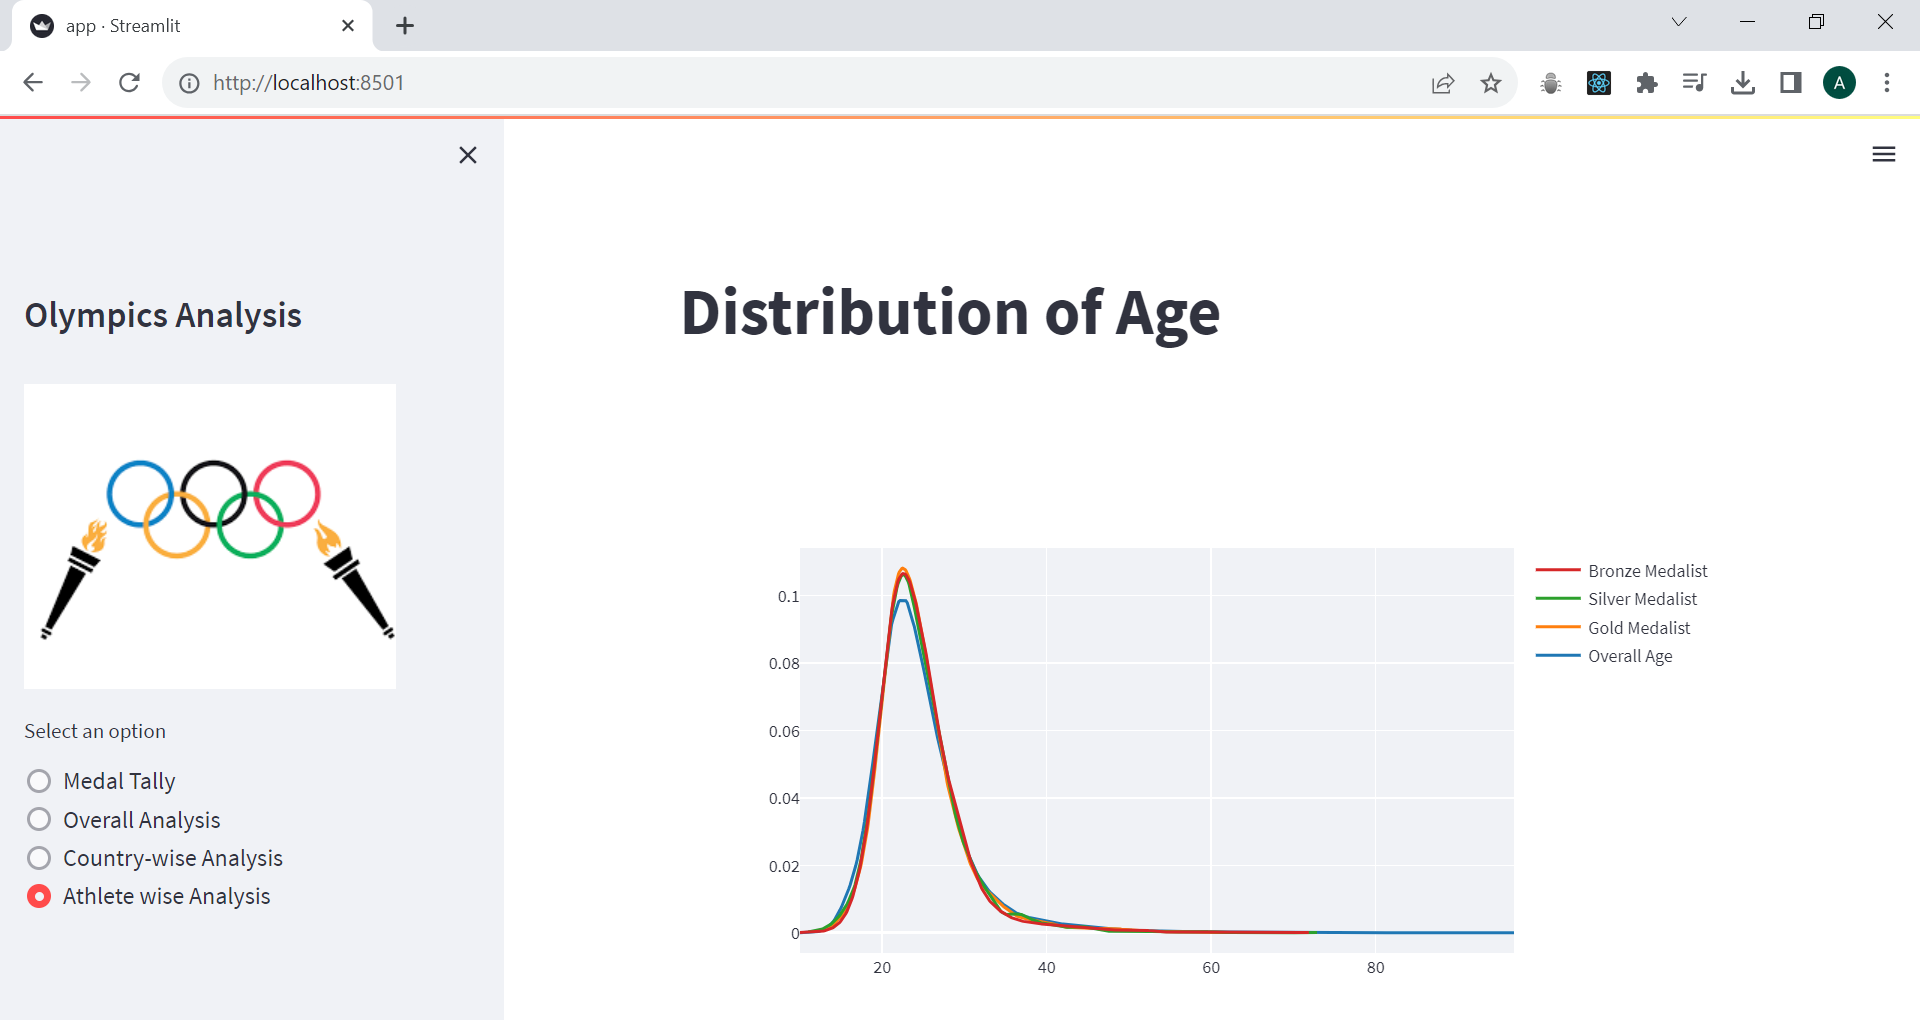This screenshot has width=1920, height=1020.
Task: Bookmark the page using the star icon
Action: point(1490,83)
